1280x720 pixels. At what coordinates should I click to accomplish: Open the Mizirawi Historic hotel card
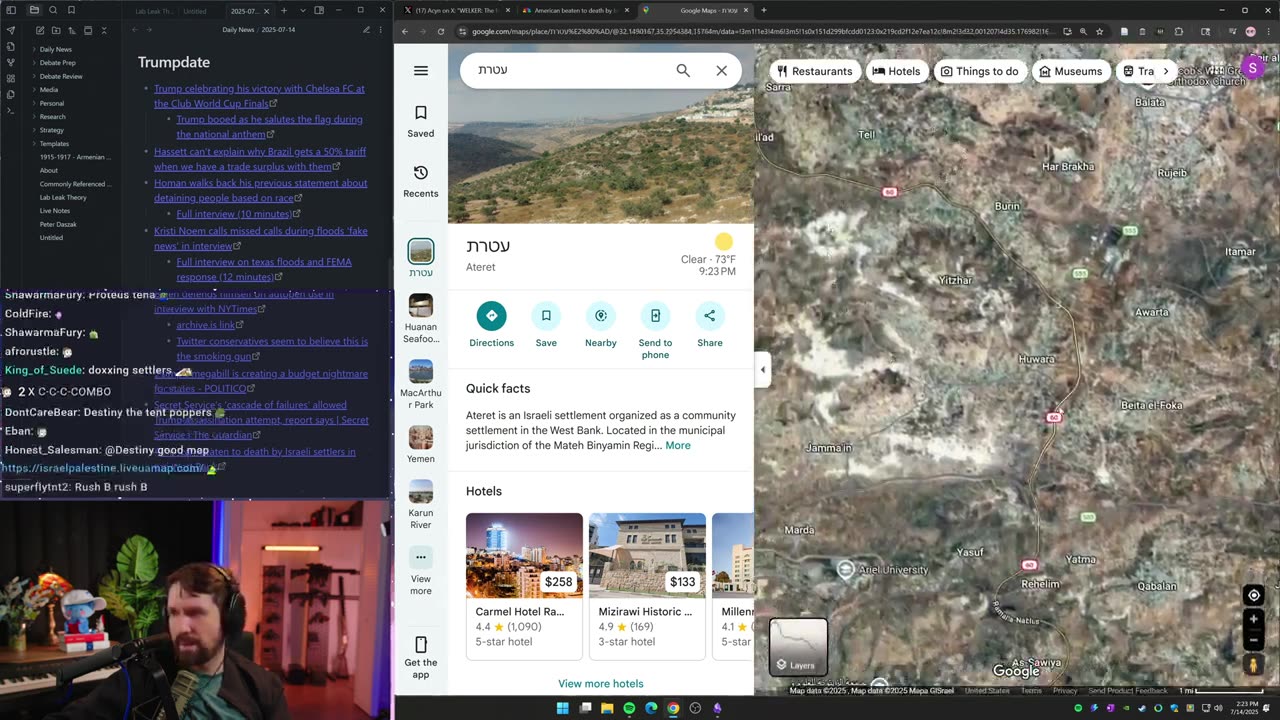click(x=647, y=586)
